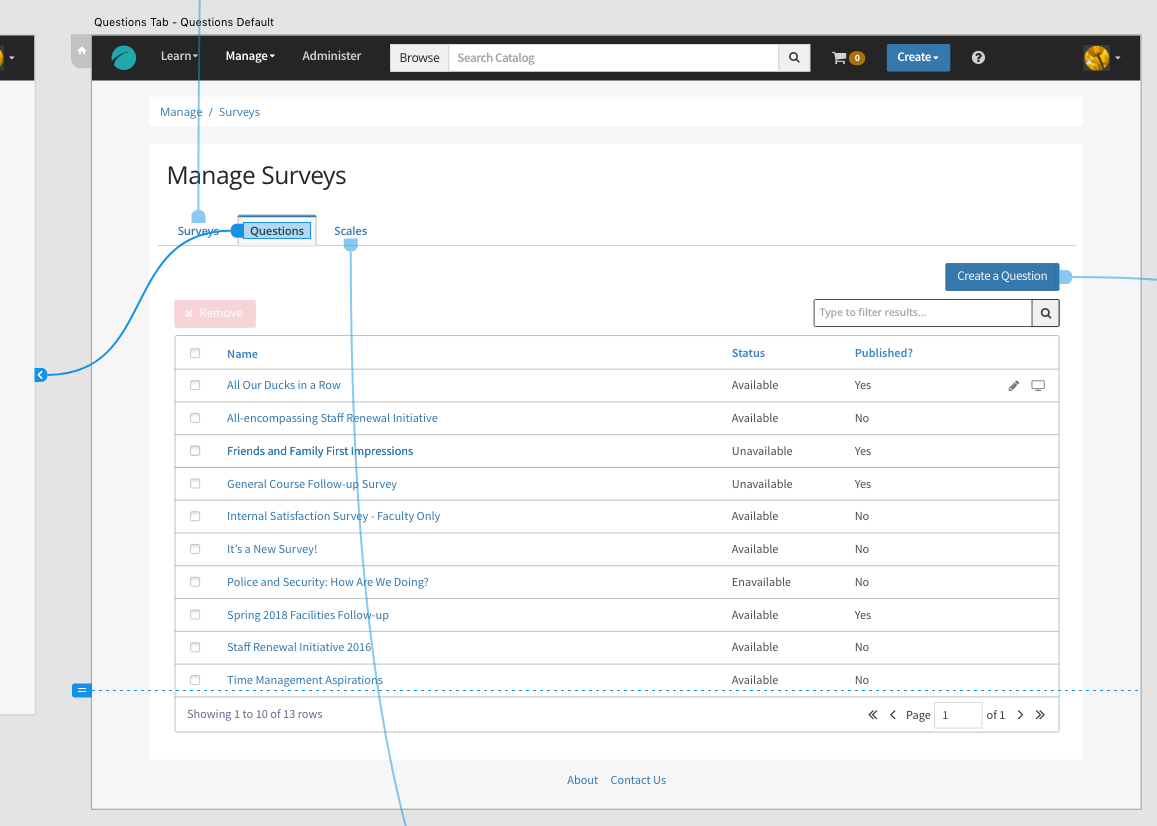Go to next page arrow
The height and width of the screenshot is (826, 1157).
[1020, 715]
